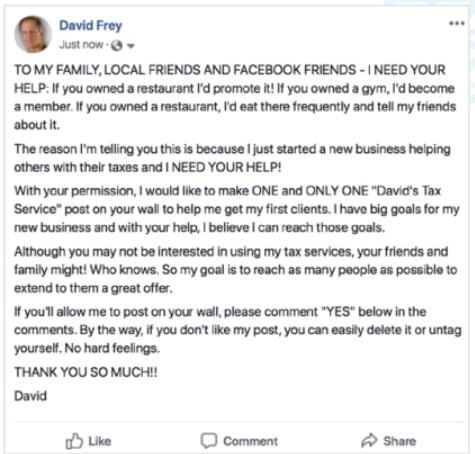Click the speech bubble Comment icon
The height and width of the screenshot is (454, 475).
click(209, 441)
